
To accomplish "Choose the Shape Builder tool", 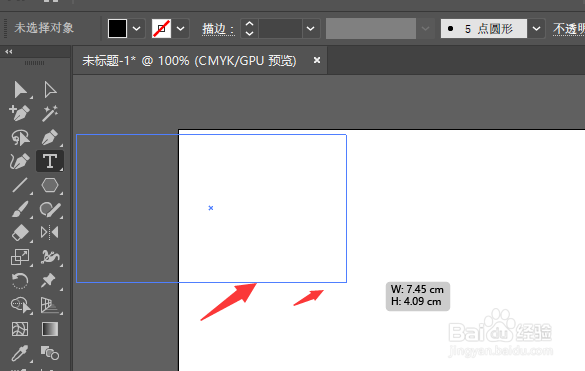I will [21, 305].
